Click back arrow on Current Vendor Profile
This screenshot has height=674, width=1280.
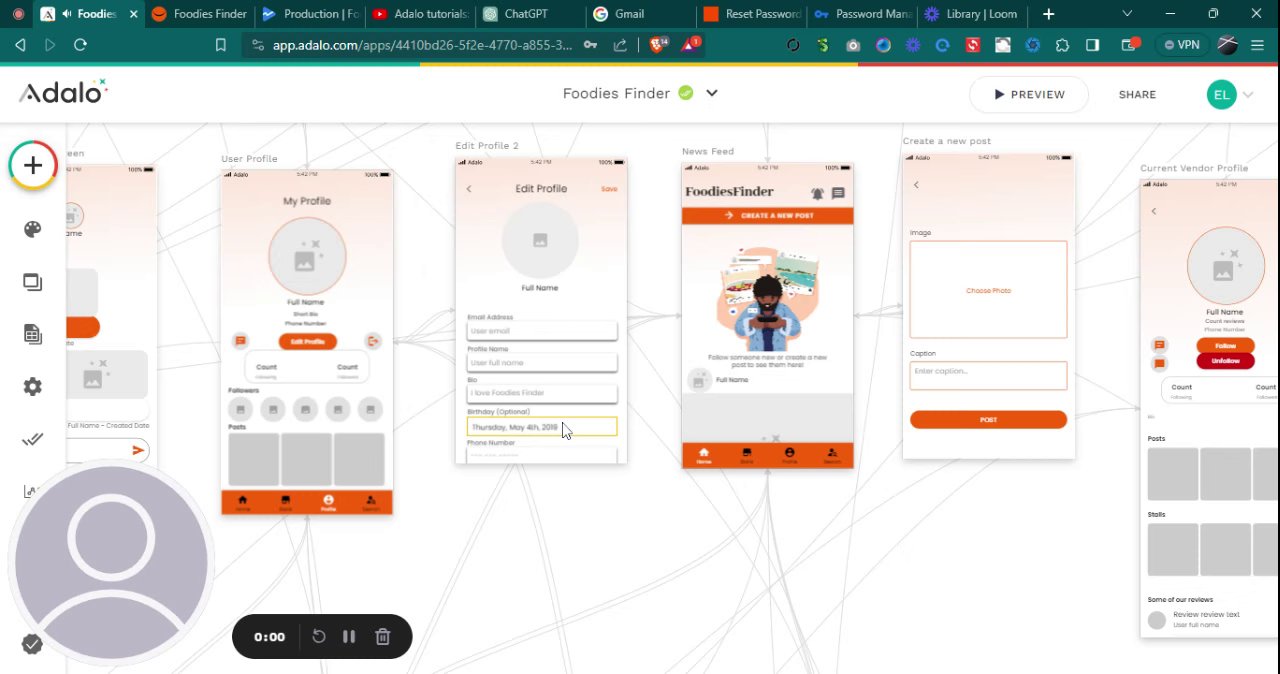[x=1153, y=211]
